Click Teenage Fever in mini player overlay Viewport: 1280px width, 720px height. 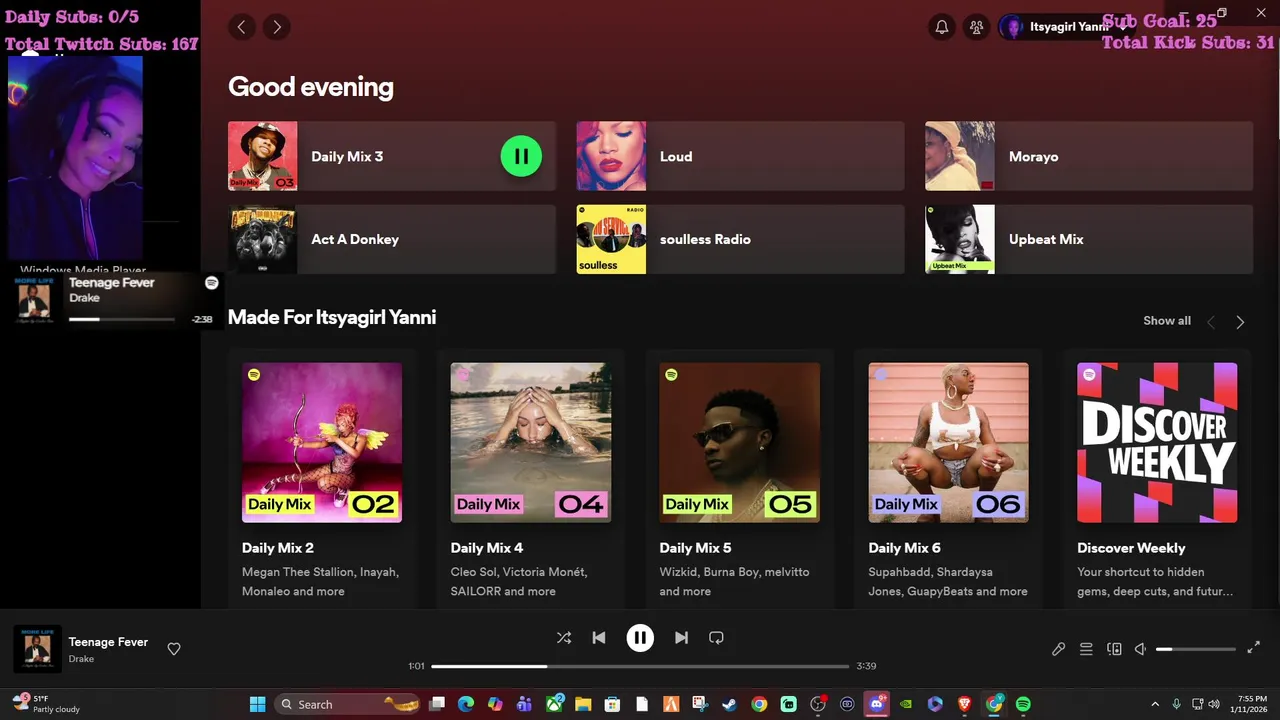point(111,283)
